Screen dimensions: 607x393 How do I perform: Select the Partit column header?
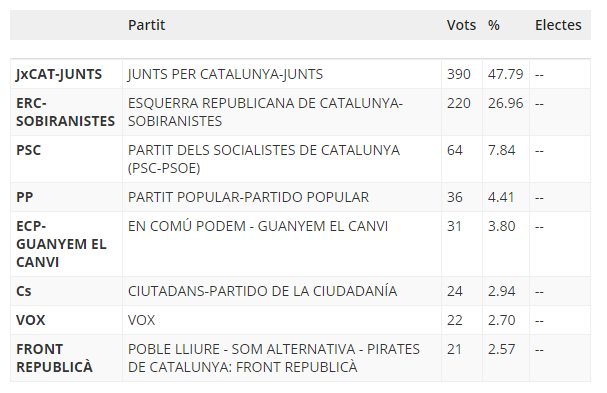click(x=146, y=25)
